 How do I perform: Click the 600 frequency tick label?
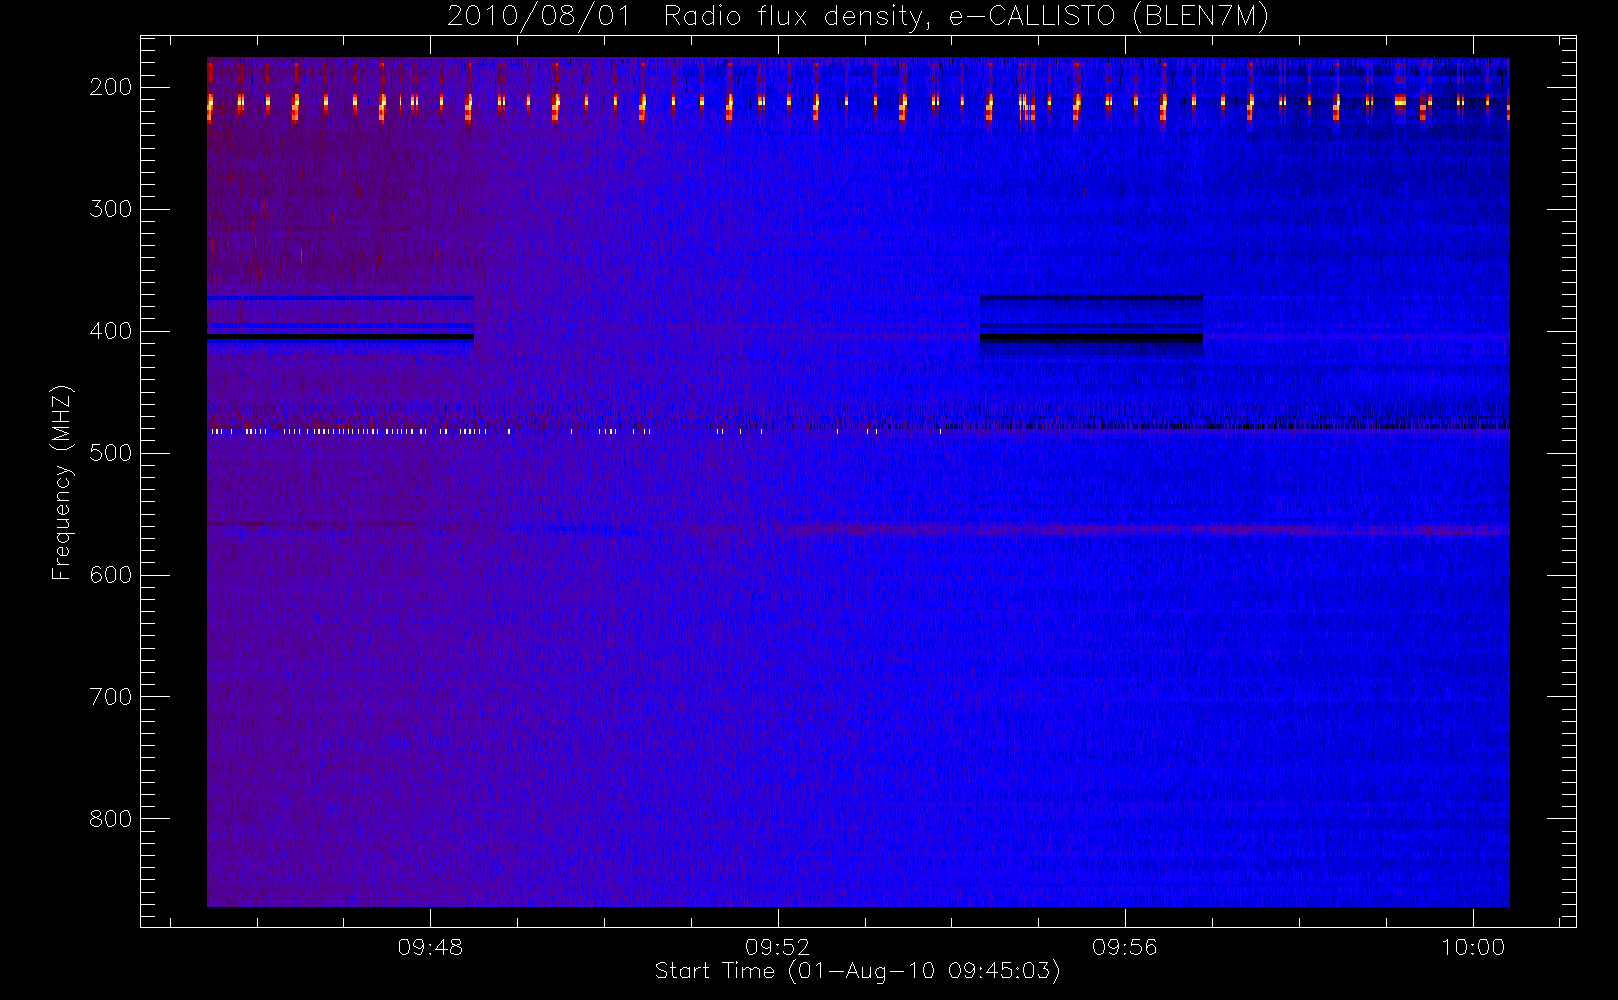point(111,575)
